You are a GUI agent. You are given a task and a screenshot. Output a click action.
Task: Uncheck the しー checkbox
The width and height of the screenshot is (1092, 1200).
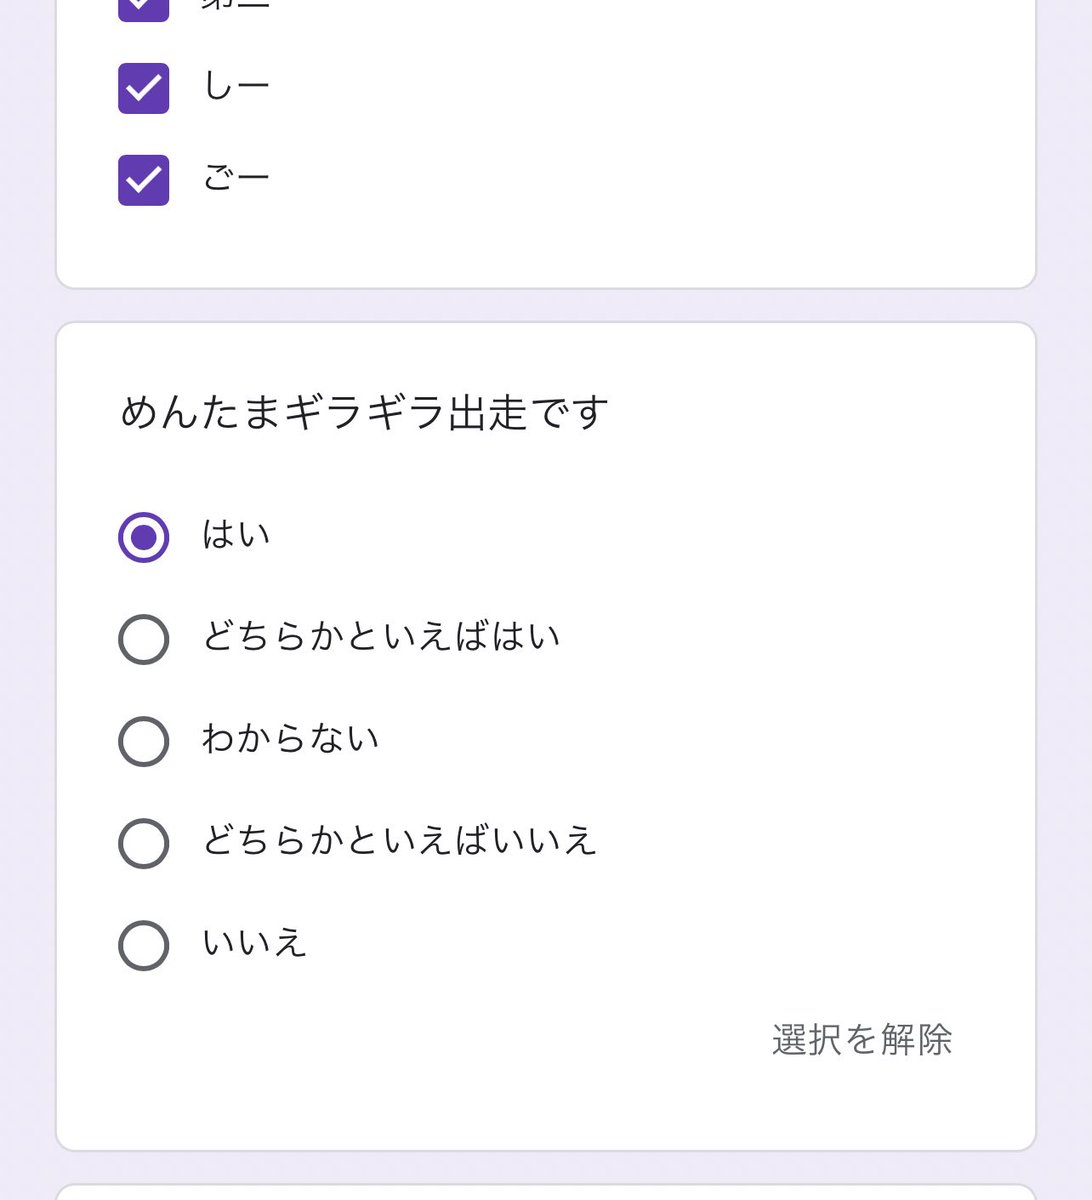coord(144,88)
